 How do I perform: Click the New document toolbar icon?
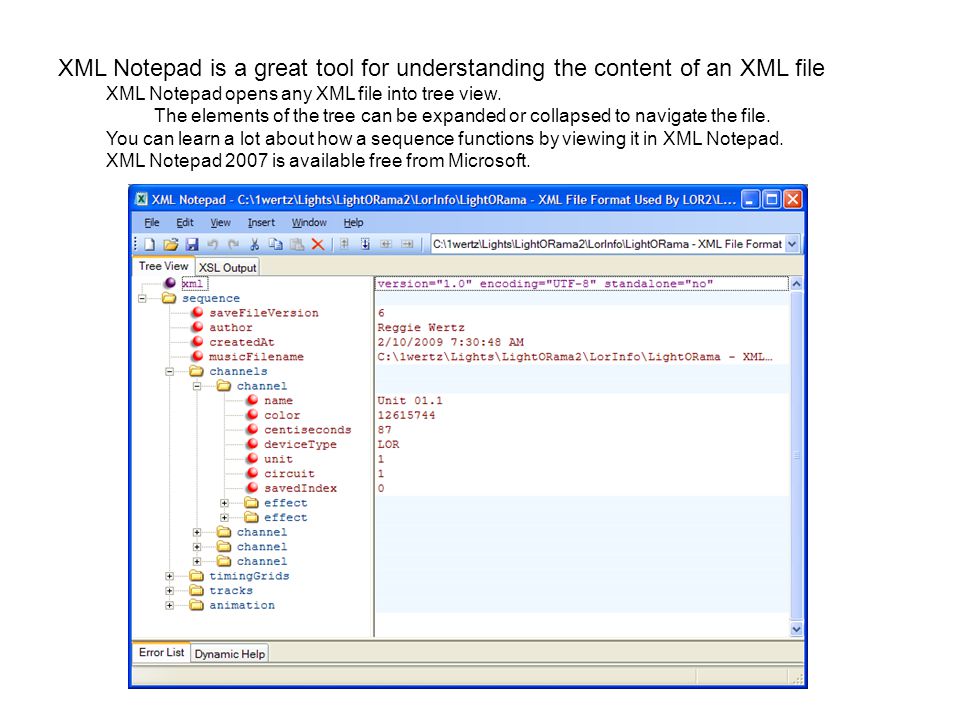tap(149, 244)
